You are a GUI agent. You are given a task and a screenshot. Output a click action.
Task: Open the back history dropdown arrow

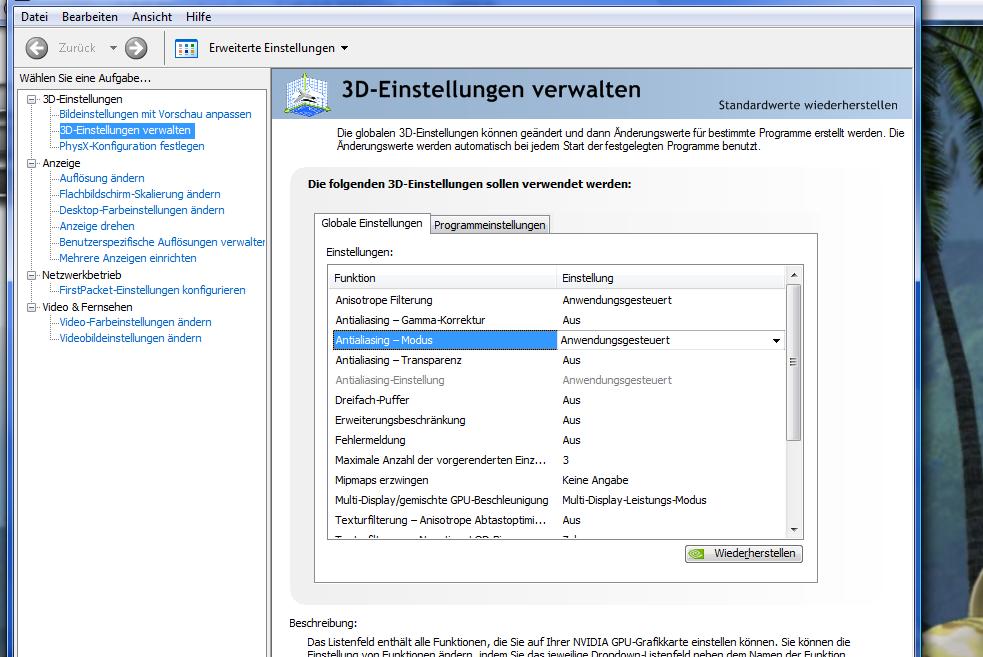click(x=113, y=48)
